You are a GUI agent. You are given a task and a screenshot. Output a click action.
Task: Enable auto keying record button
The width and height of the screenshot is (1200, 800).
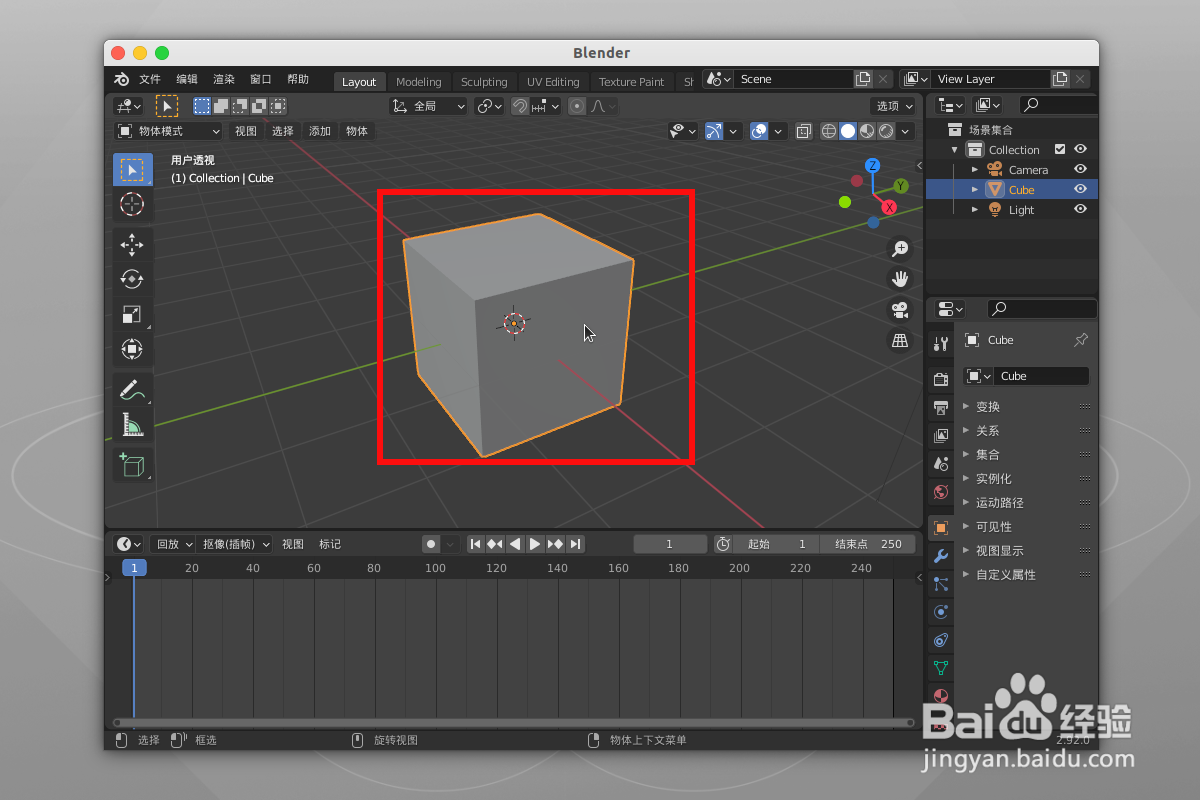(x=431, y=544)
